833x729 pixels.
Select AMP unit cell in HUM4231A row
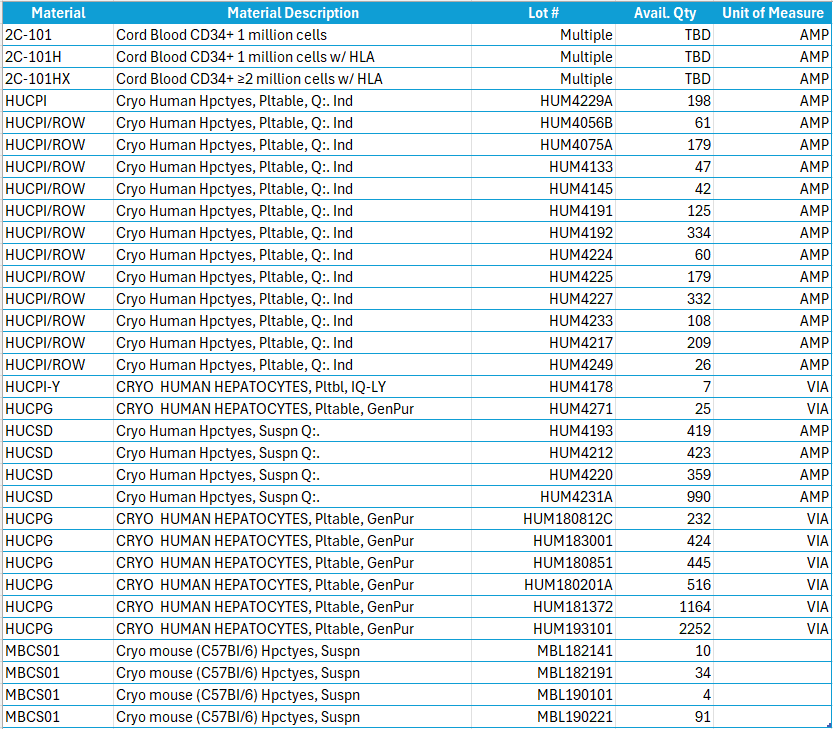[x=772, y=497]
